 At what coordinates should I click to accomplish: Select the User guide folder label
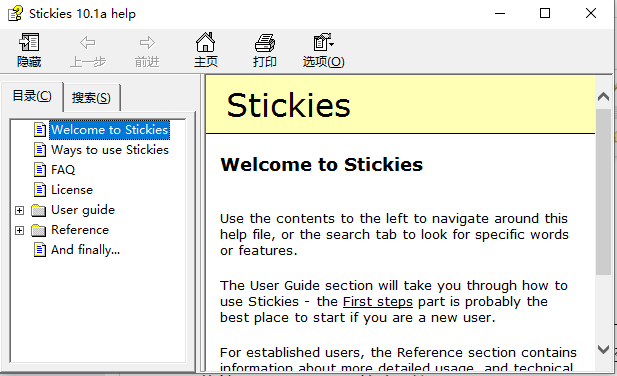[83, 210]
